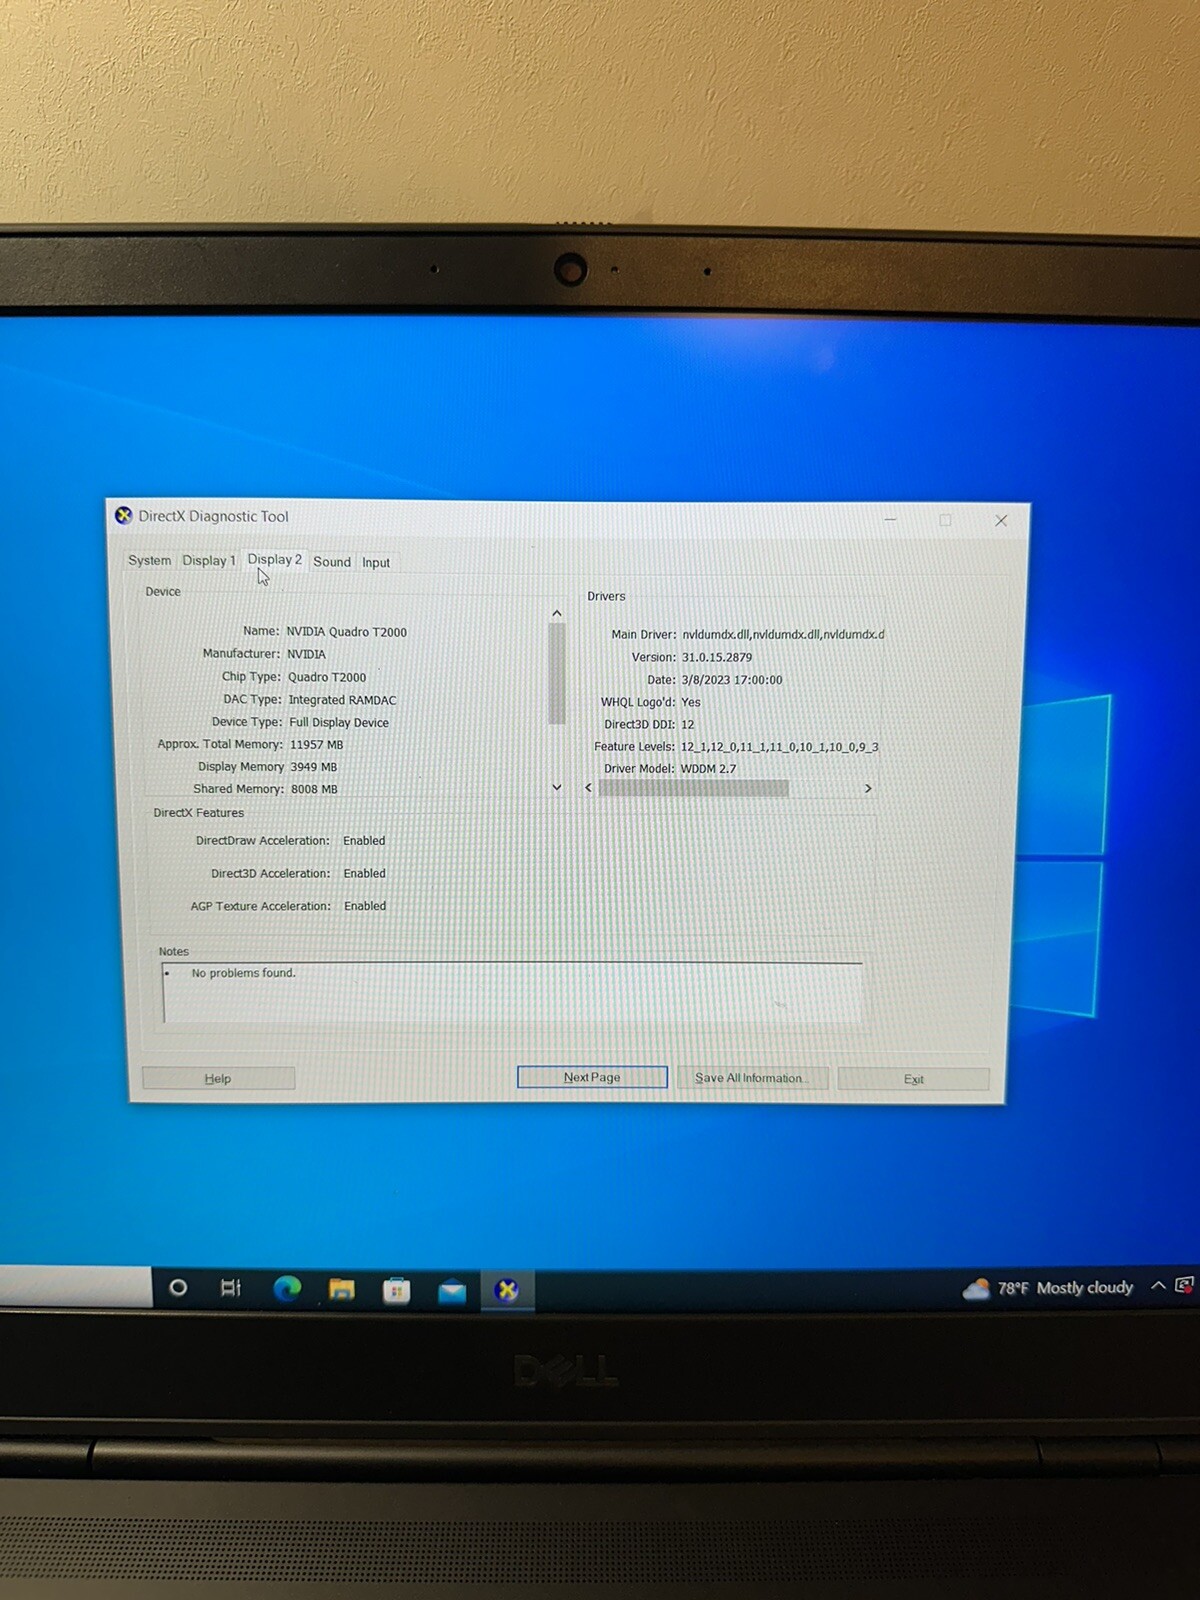Click total memory 11957 MB
Image resolution: width=1200 pixels, height=1600 pixels.
(316, 745)
